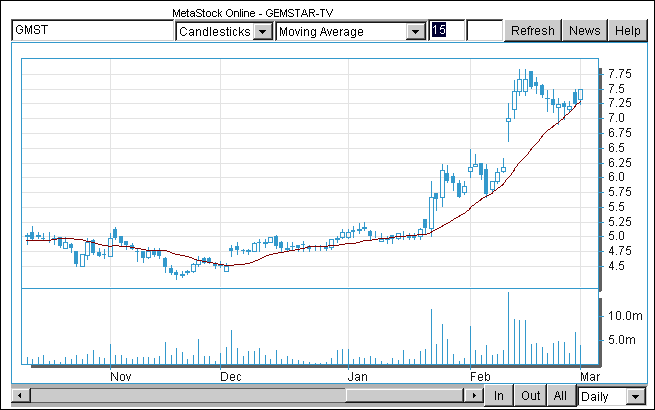Zoom out with the Out button
The height and width of the screenshot is (410, 655).
tap(531, 395)
